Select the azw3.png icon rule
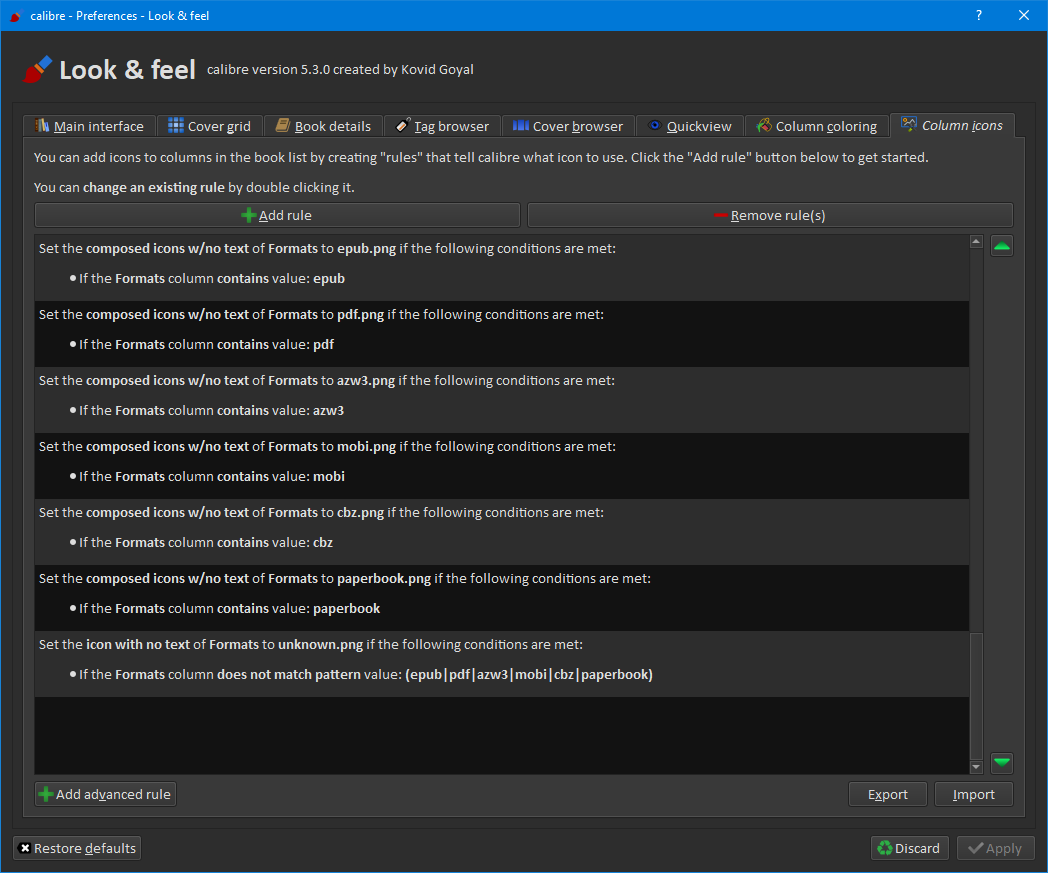Viewport: 1048px width, 873px height. [501, 400]
